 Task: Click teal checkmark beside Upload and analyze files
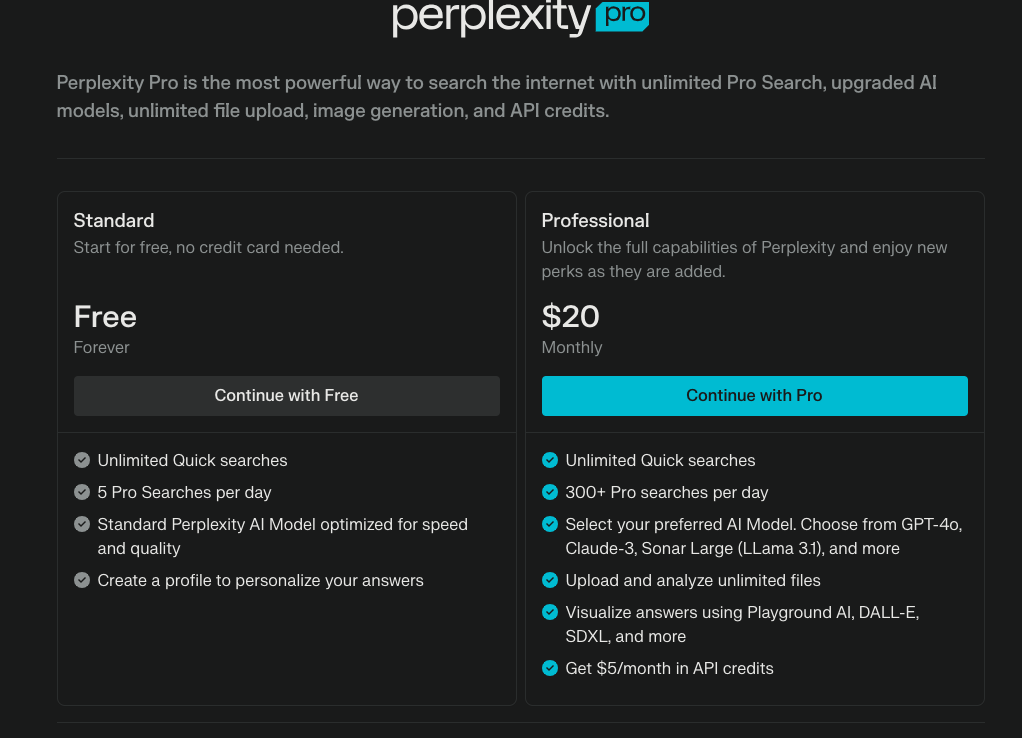549,580
